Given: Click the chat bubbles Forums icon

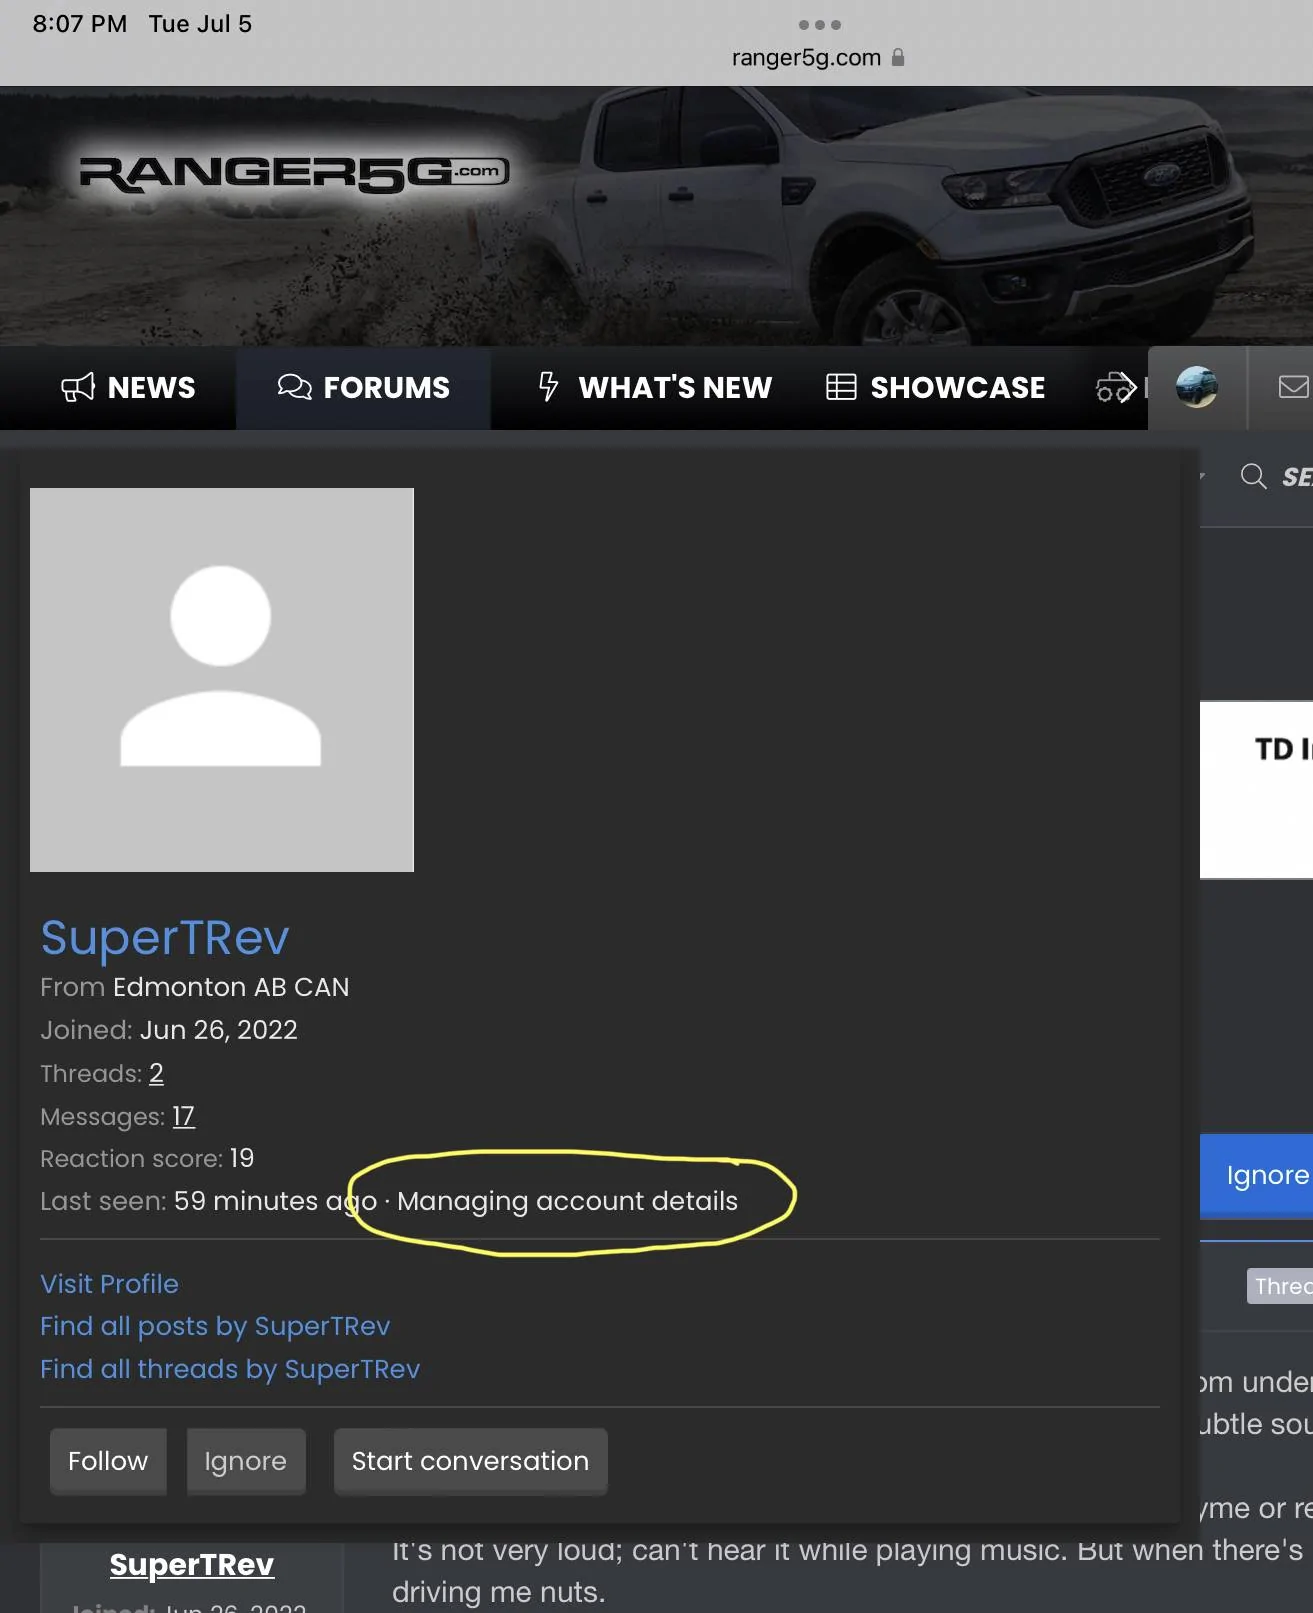Looking at the screenshot, I should 294,387.
